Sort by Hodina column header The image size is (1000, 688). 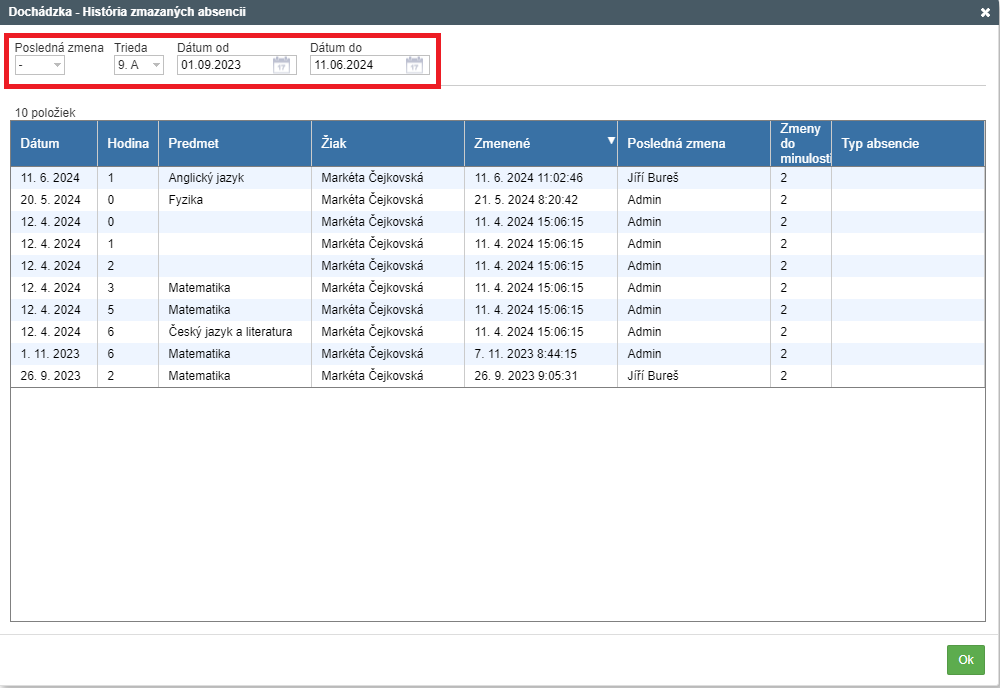(x=128, y=143)
